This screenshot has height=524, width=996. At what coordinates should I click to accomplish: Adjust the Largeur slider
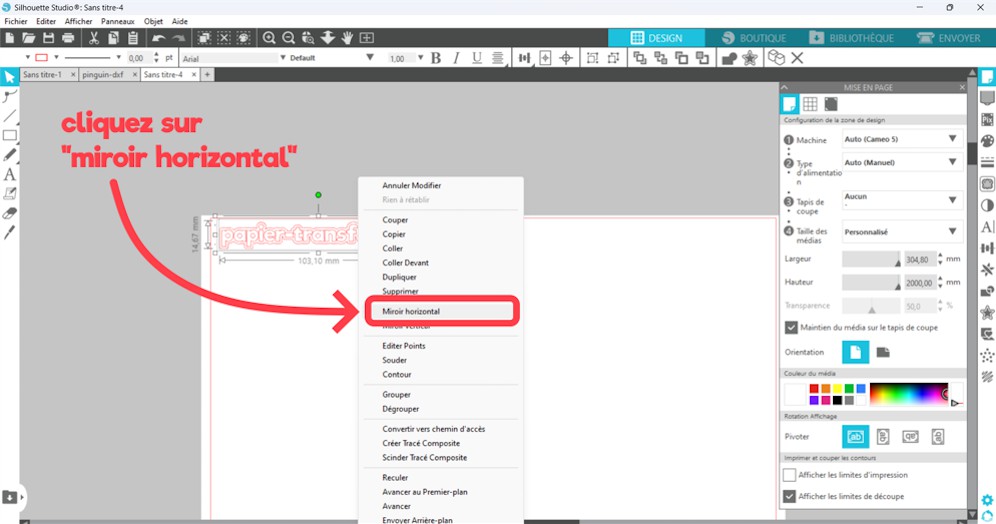point(871,259)
